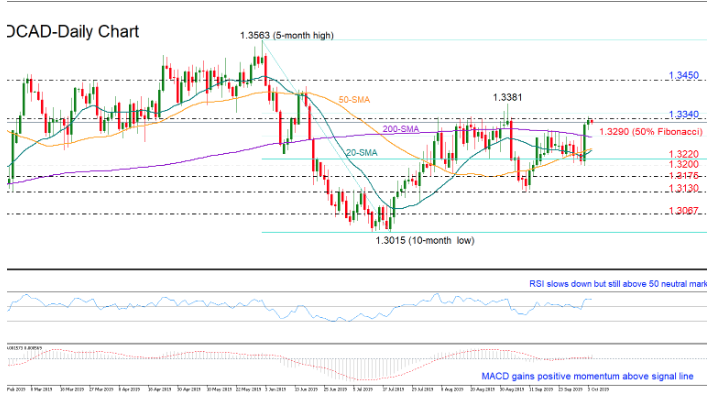This screenshot has width=717, height=403.
Task: Click the orange 50-SMA label
Action: point(354,100)
